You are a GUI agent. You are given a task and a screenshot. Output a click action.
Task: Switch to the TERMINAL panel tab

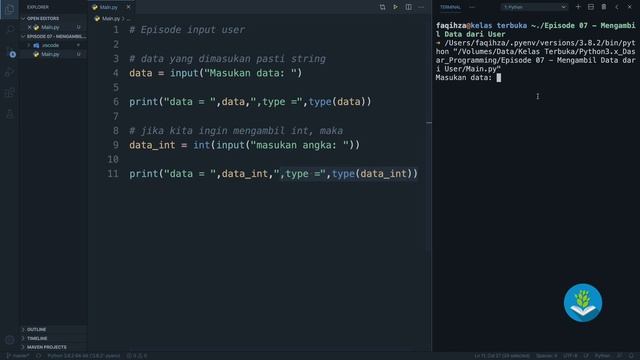[x=450, y=7]
